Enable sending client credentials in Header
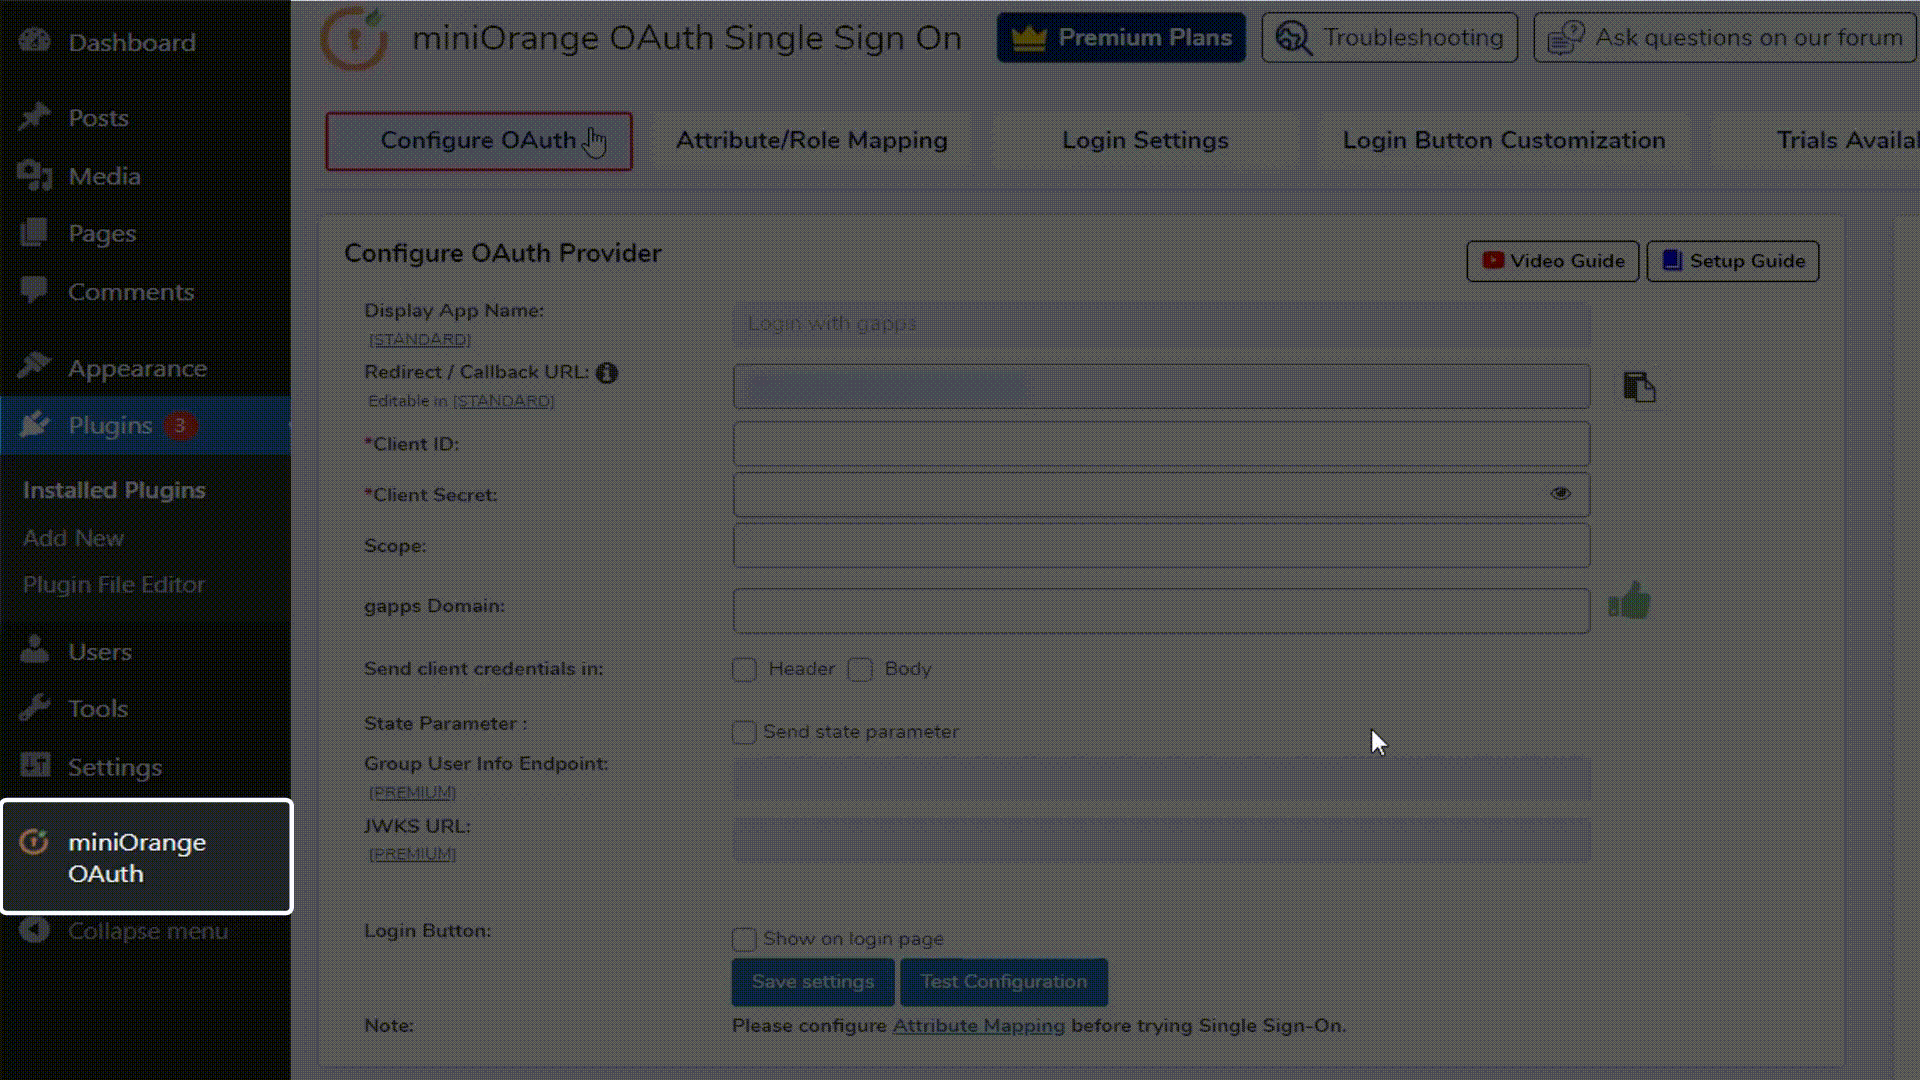 (x=744, y=670)
